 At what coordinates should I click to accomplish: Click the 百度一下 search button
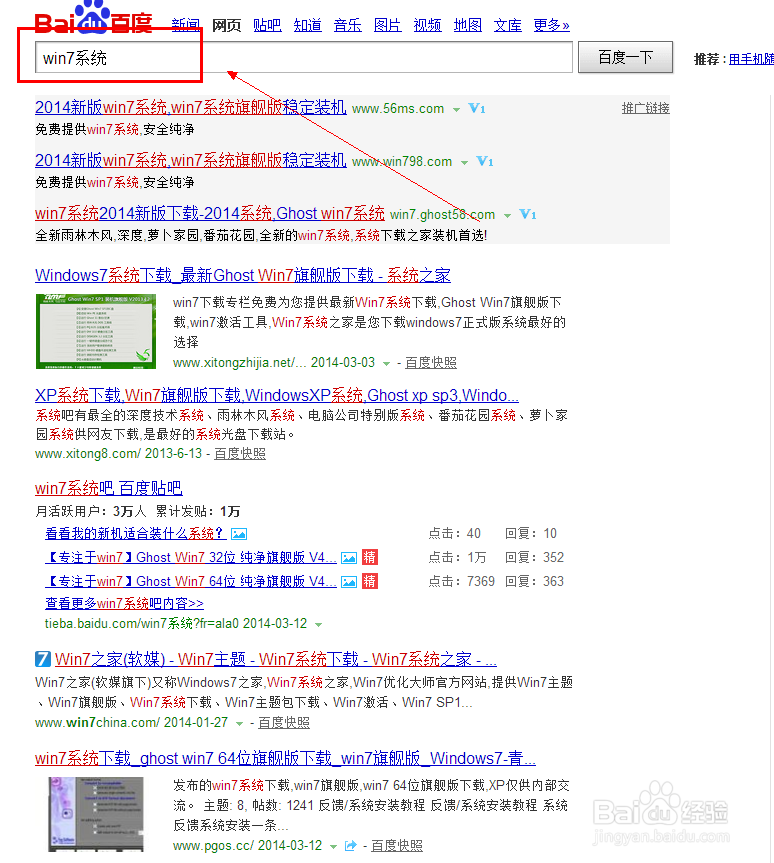click(x=625, y=57)
